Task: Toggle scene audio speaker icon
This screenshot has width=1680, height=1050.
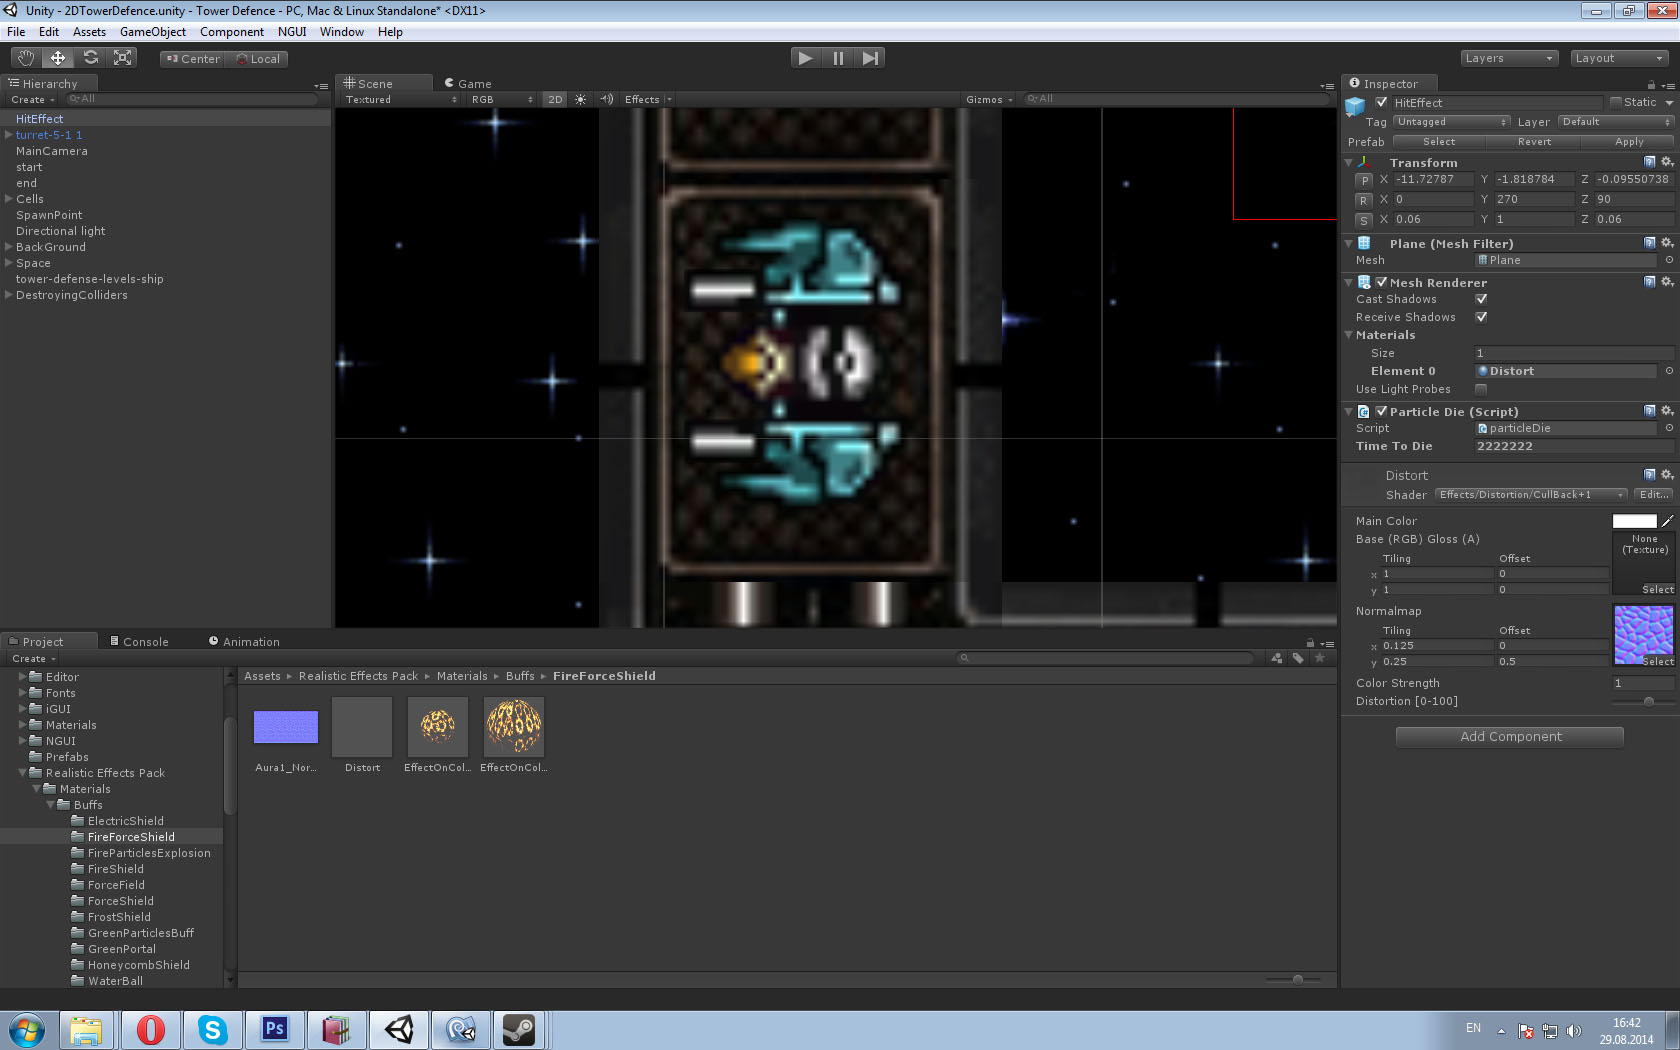Action: tap(606, 99)
